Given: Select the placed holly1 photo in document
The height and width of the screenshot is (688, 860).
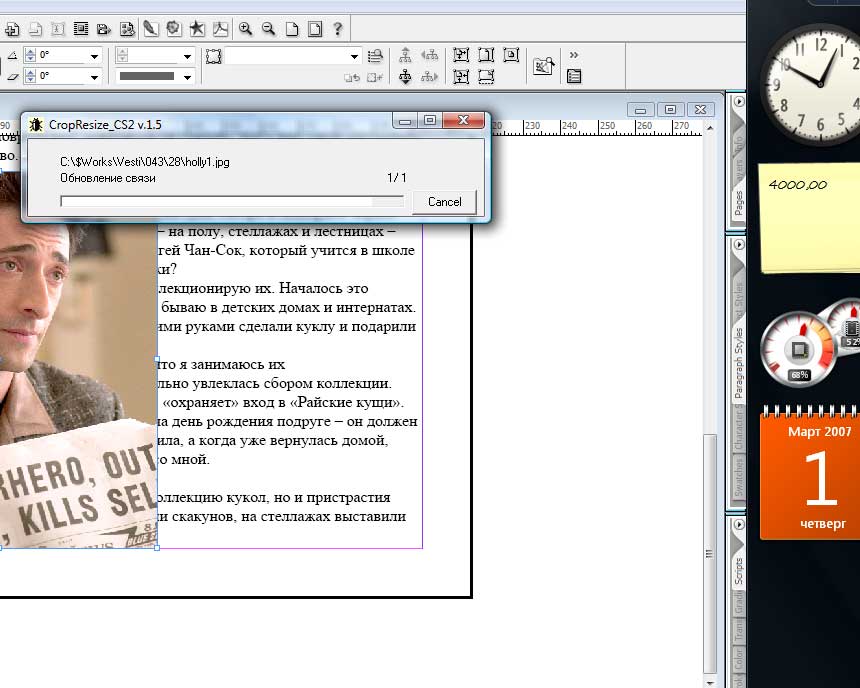Looking at the screenshot, I should 78,384.
